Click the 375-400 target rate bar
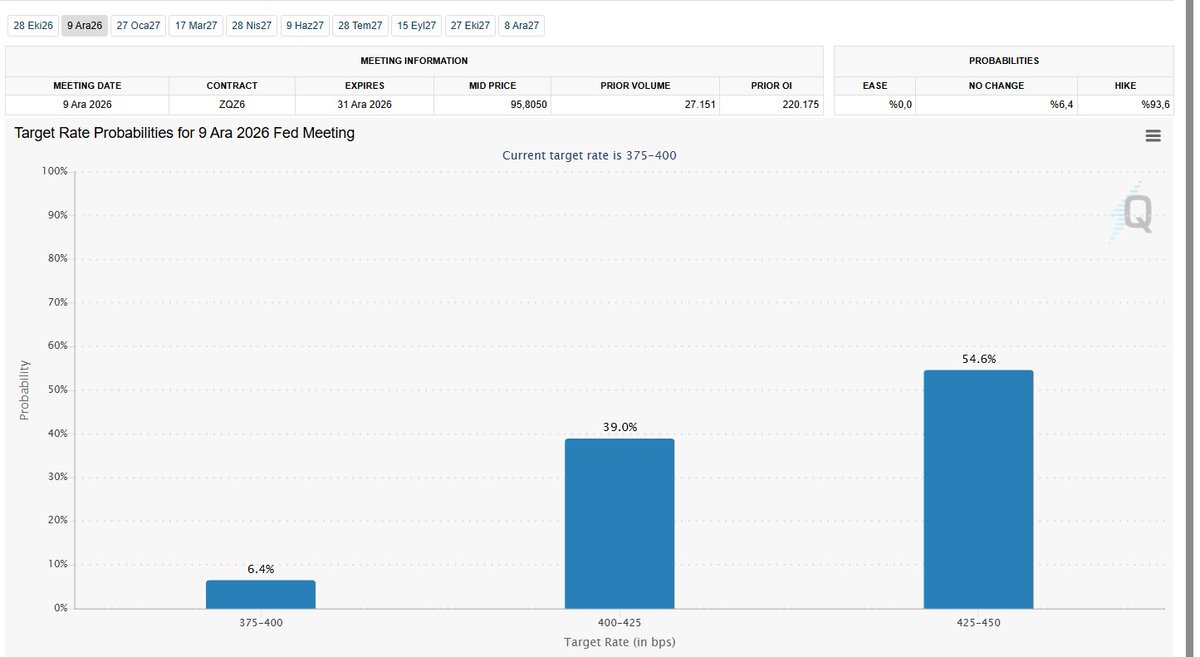The image size is (1200, 657). (x=261, y=594)
